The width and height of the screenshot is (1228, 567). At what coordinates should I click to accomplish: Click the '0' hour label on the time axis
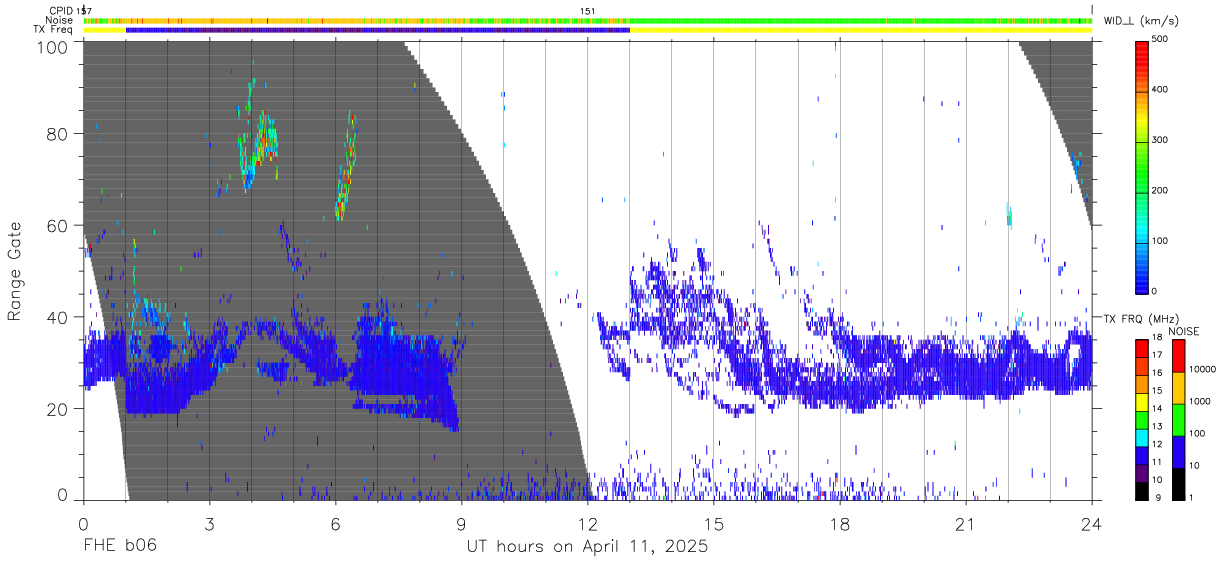(x=83, y=524)
